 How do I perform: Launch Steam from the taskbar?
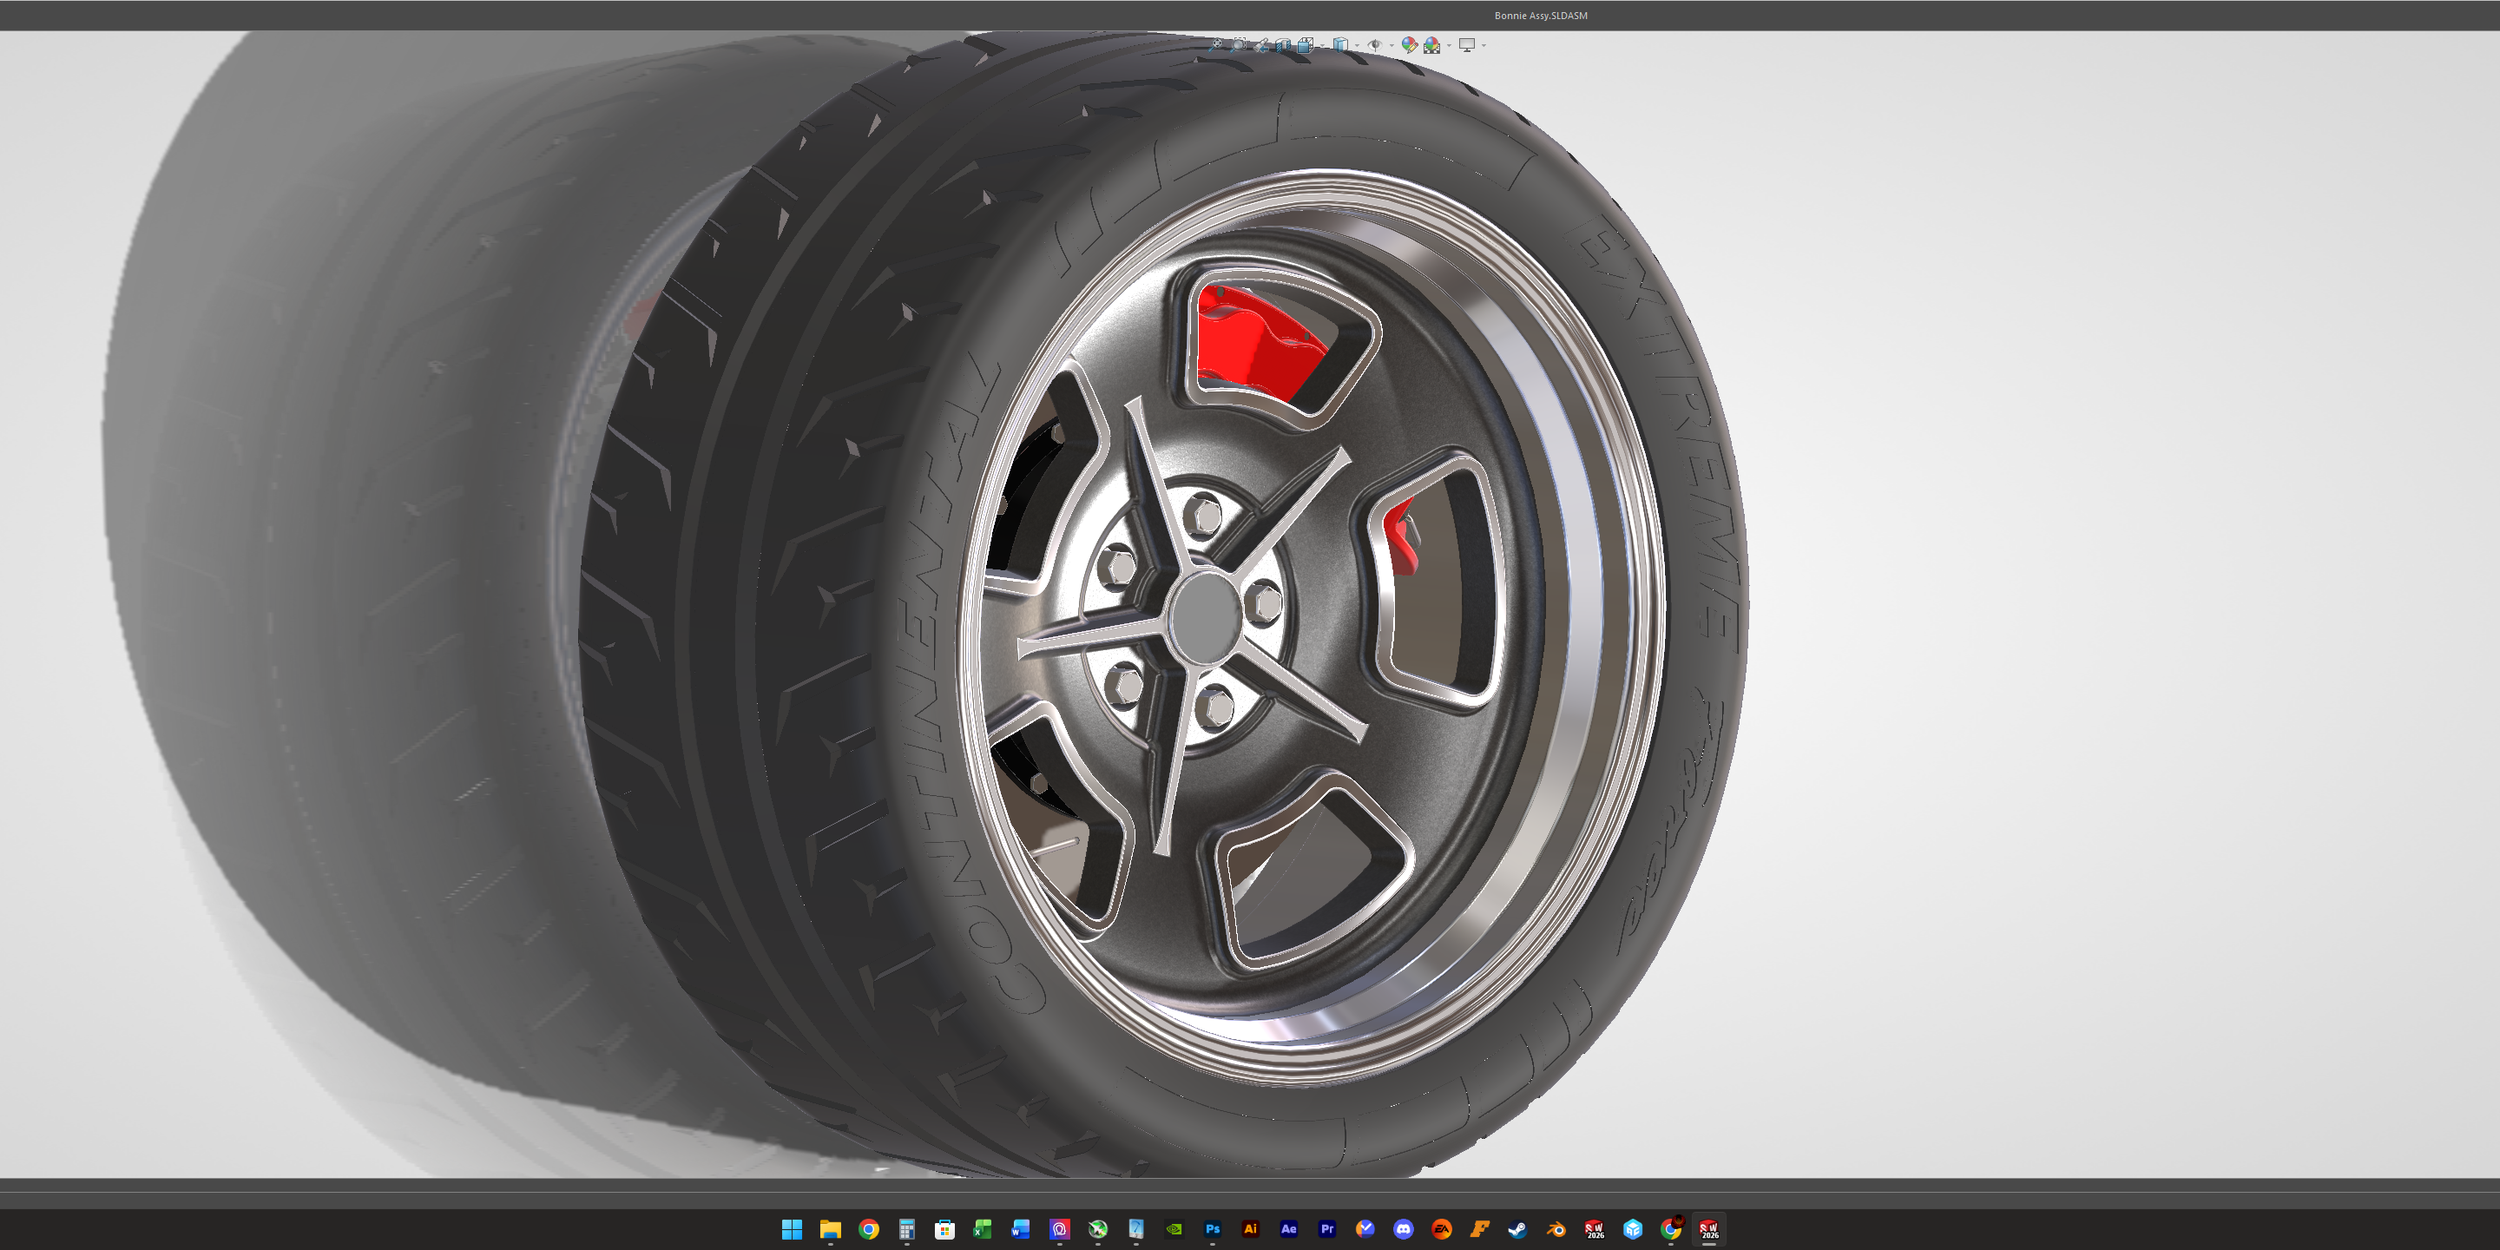[x=1518, y=1229]
